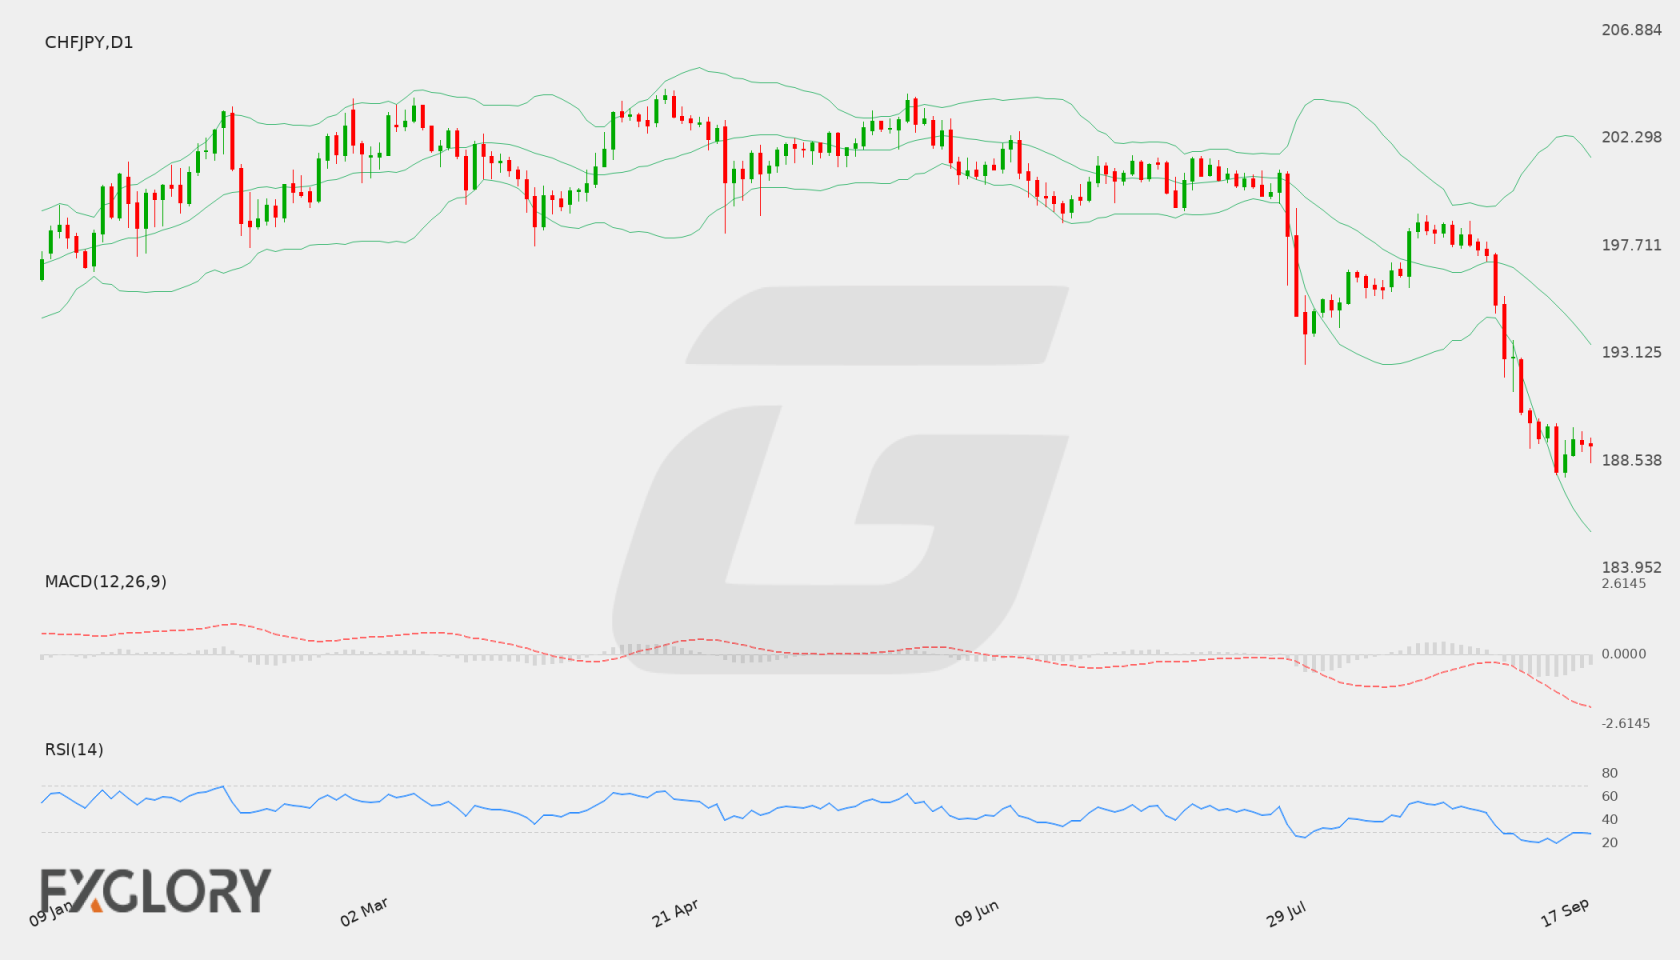Image resolution: width=1680 pixels, height=960 pixels.
Task: Click the 206.884 price axis label
Action: tap(1631, 30)
